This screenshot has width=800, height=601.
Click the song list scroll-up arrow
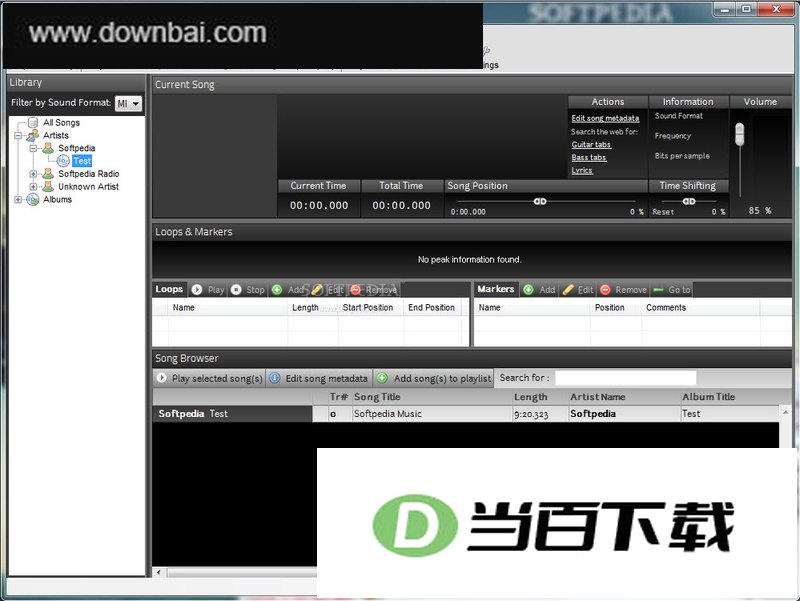pyautogui.click(x=786, y=412)
